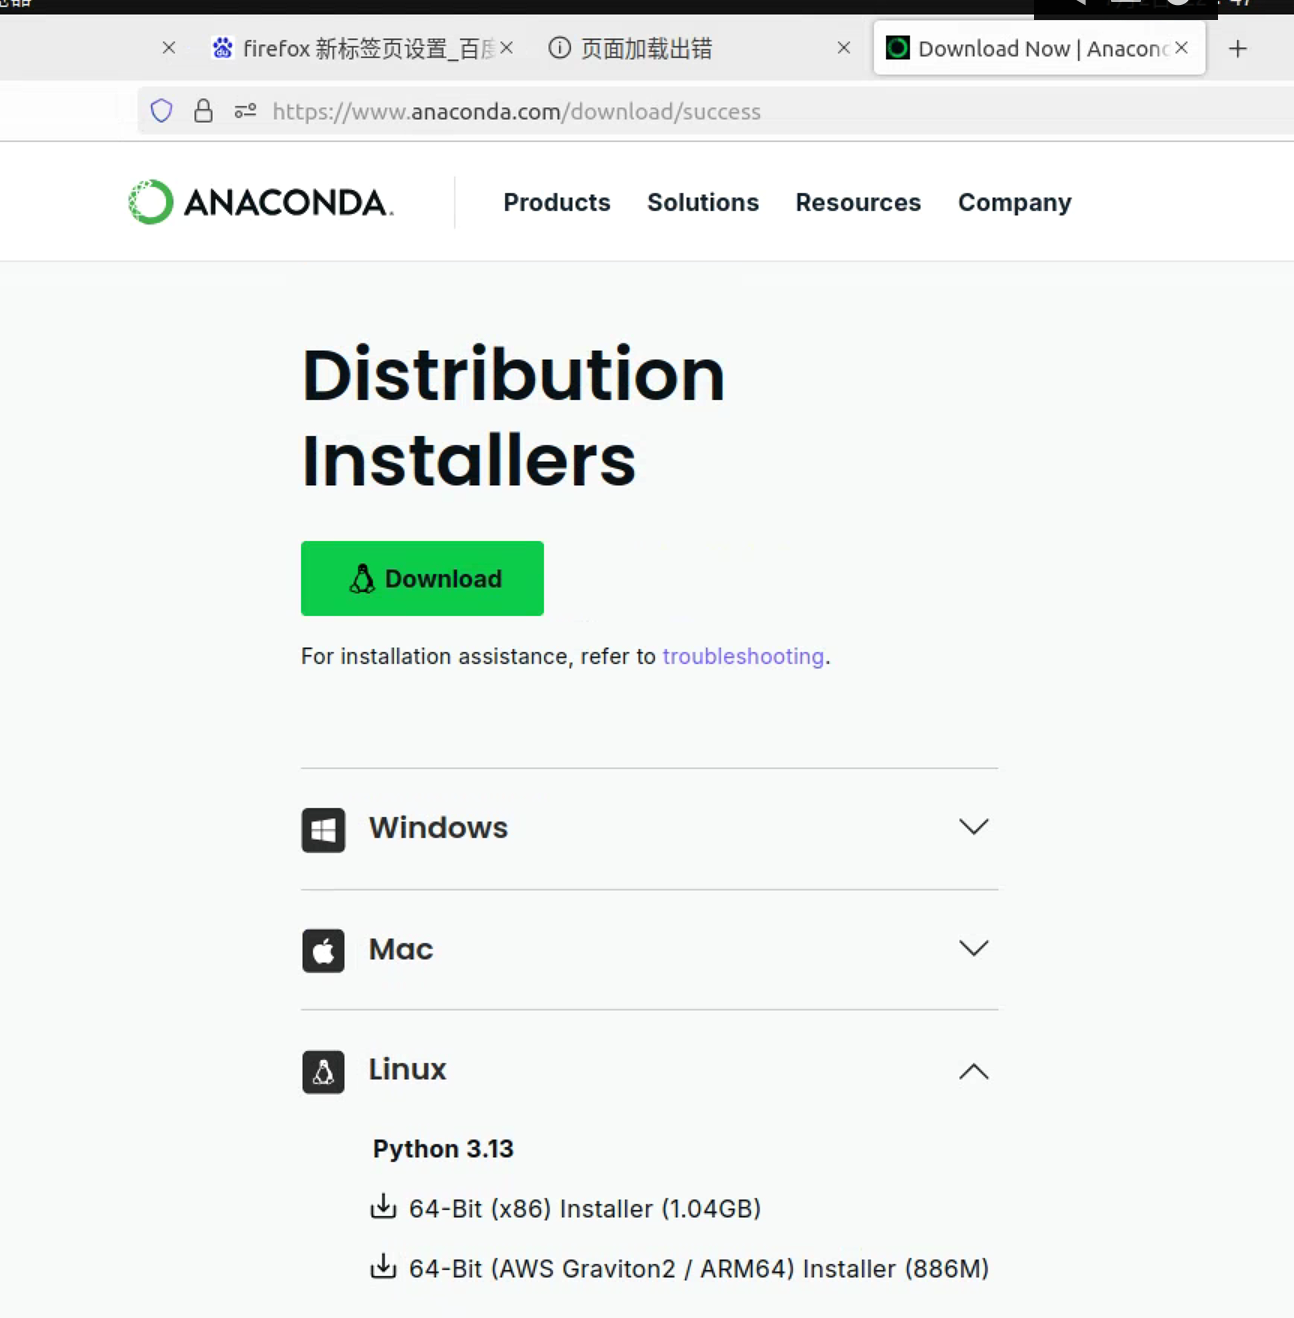Download the AWS Graviton2 ARM64 Installer
Image resolution: width=1294 pixels, height=1318 pixels.
[699, 1268]
